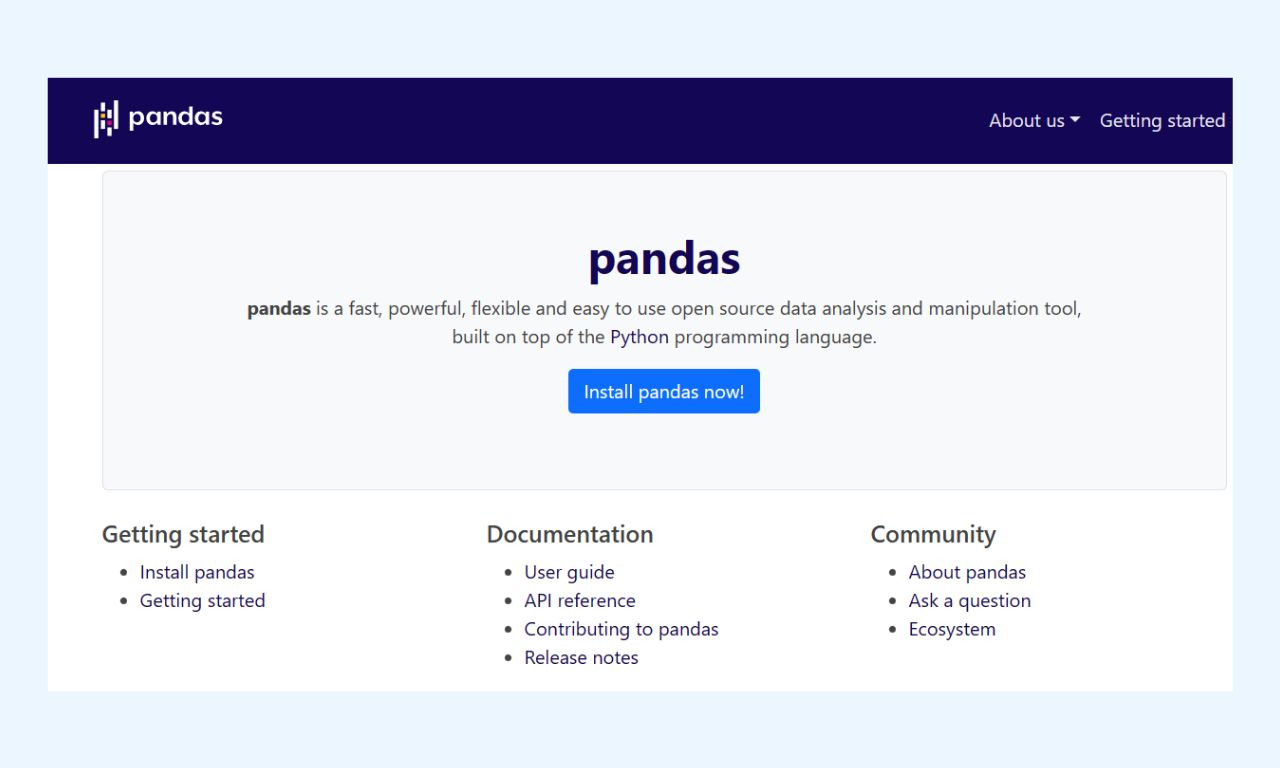Visit the Contributing to pandas link
Viewport: 1280px width, 768px height.
click(621, 629)
